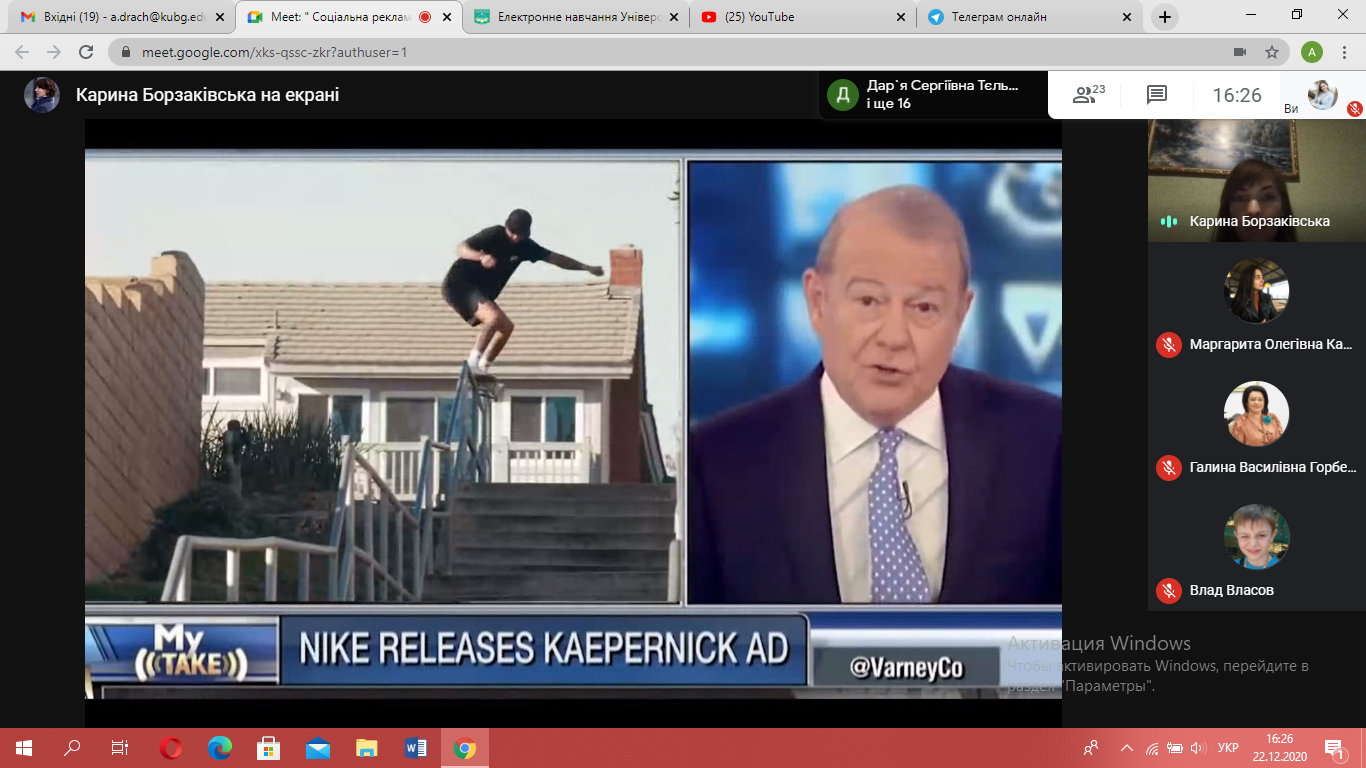
Task: Click muted microphone icon for Влад Власов
Action: pos(1168,590)
